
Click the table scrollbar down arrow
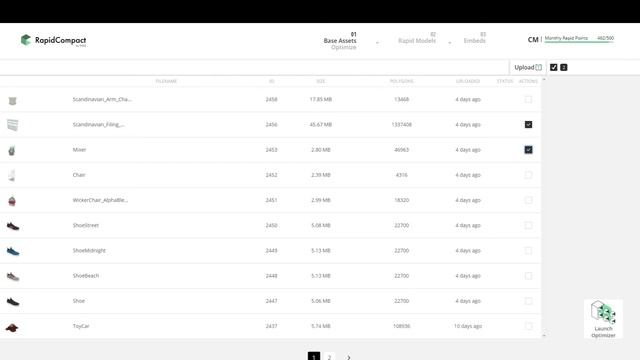[544, 336]
